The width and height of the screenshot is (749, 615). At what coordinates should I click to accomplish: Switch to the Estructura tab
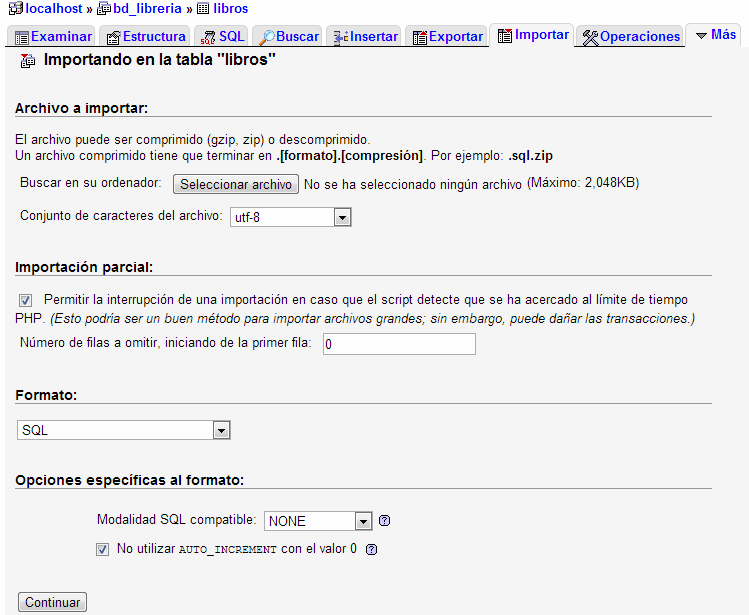(145, 37)
